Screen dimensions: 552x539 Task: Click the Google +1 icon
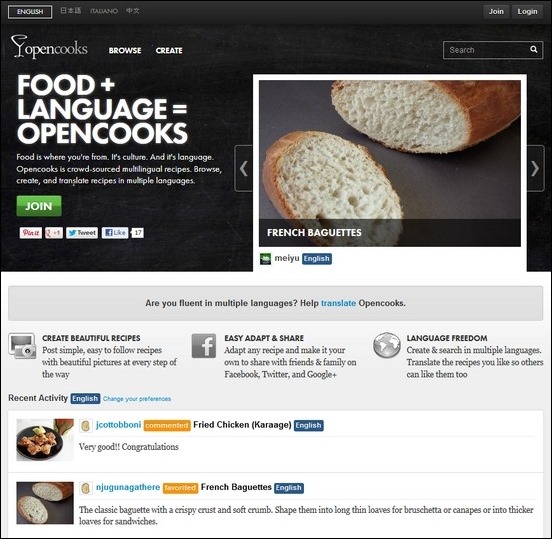[54, 233]
